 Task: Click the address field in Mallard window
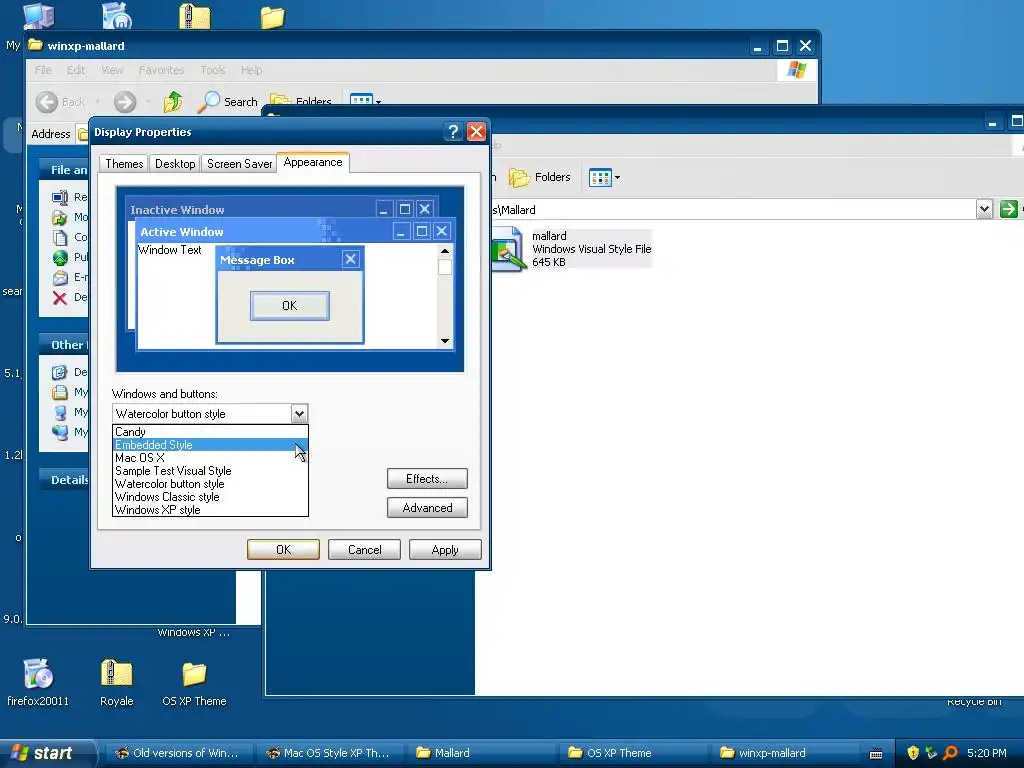coord(735,210)
